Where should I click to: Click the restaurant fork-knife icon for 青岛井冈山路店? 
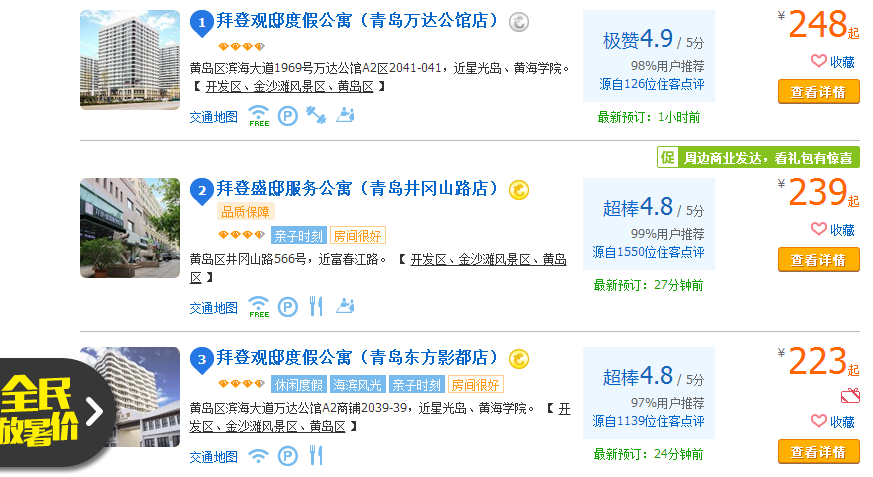coord(316,306)
